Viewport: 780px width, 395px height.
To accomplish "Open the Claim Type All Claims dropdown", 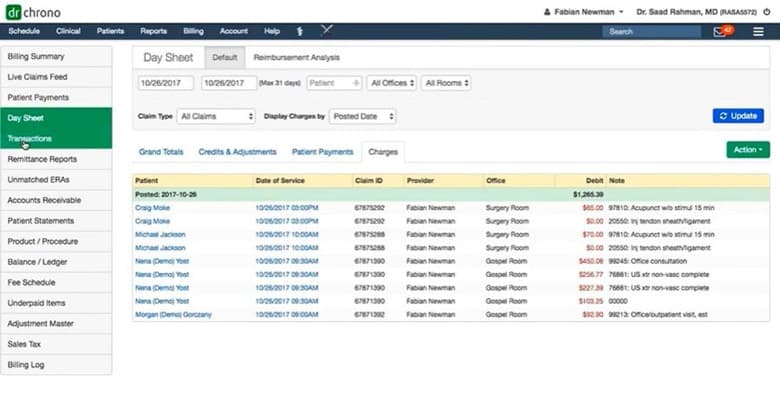I will point(216,116).
